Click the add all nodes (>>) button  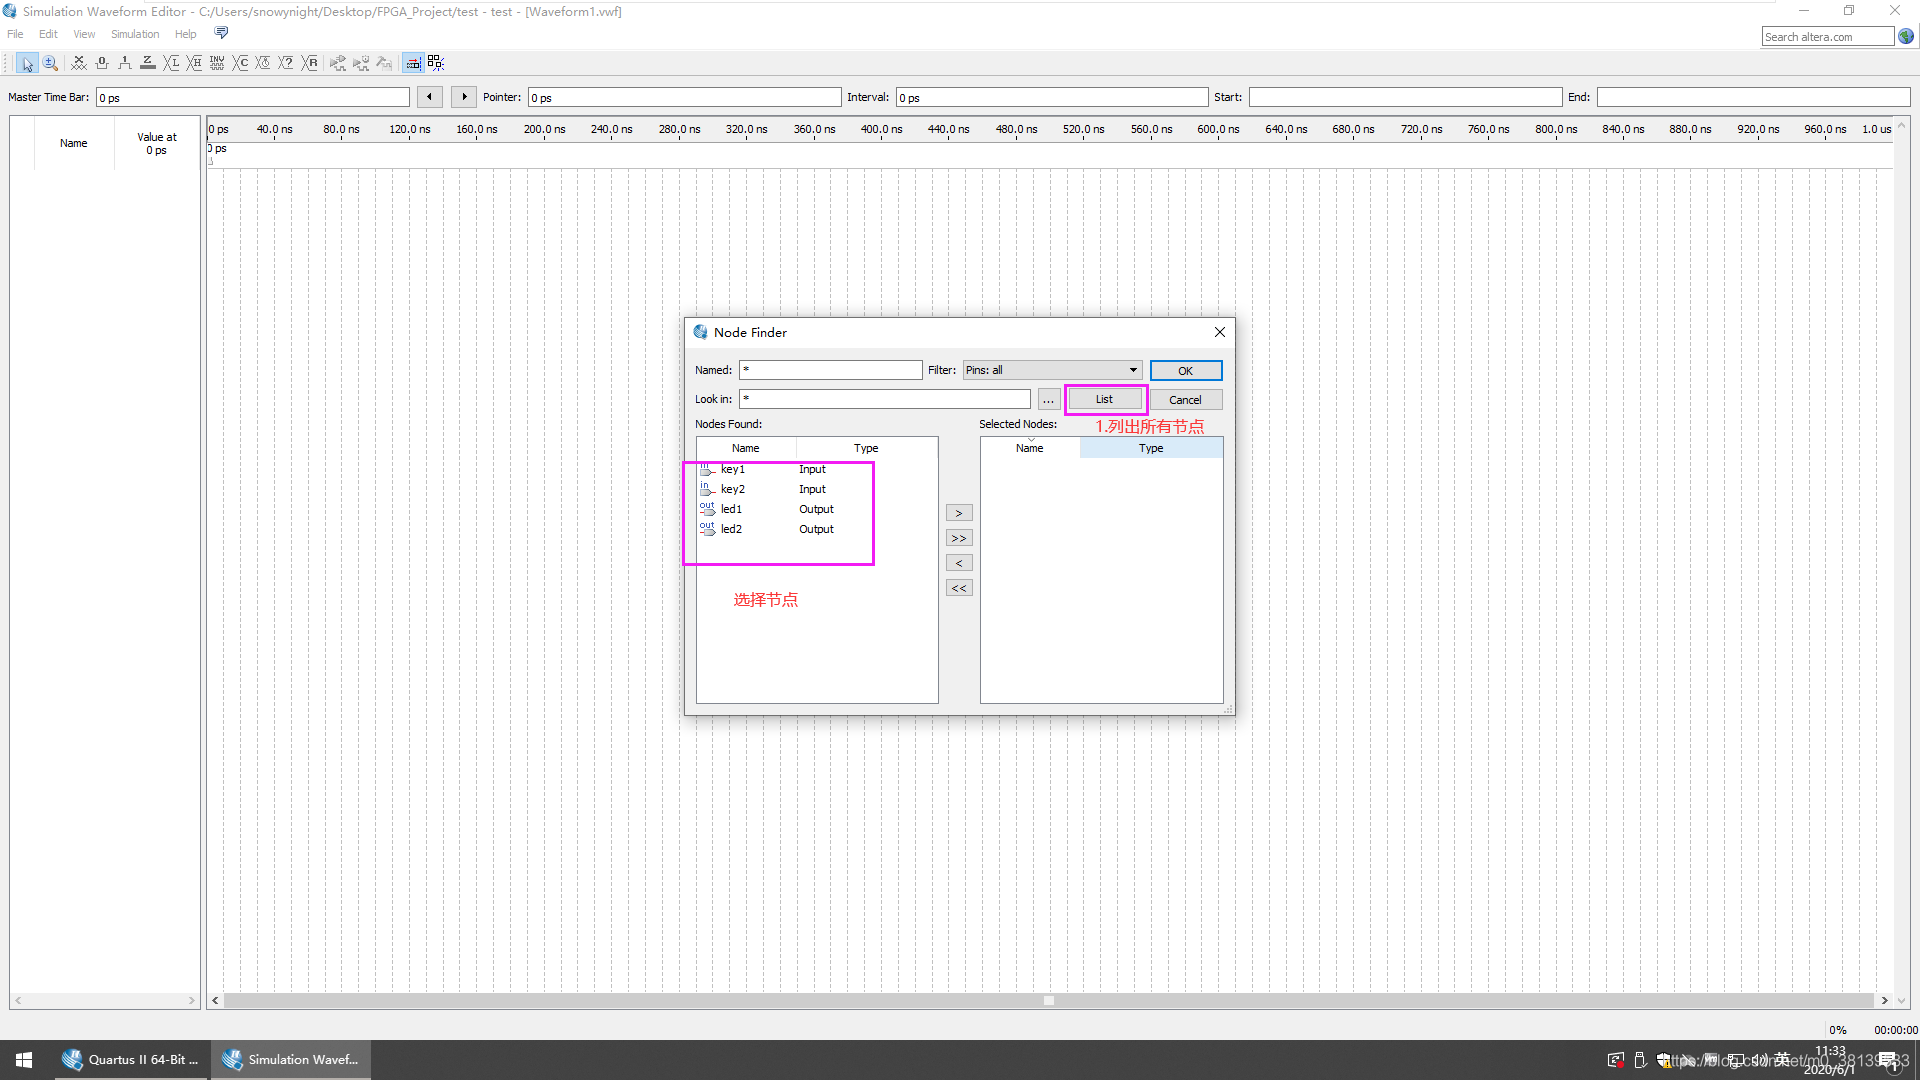(x=958, y=538)
